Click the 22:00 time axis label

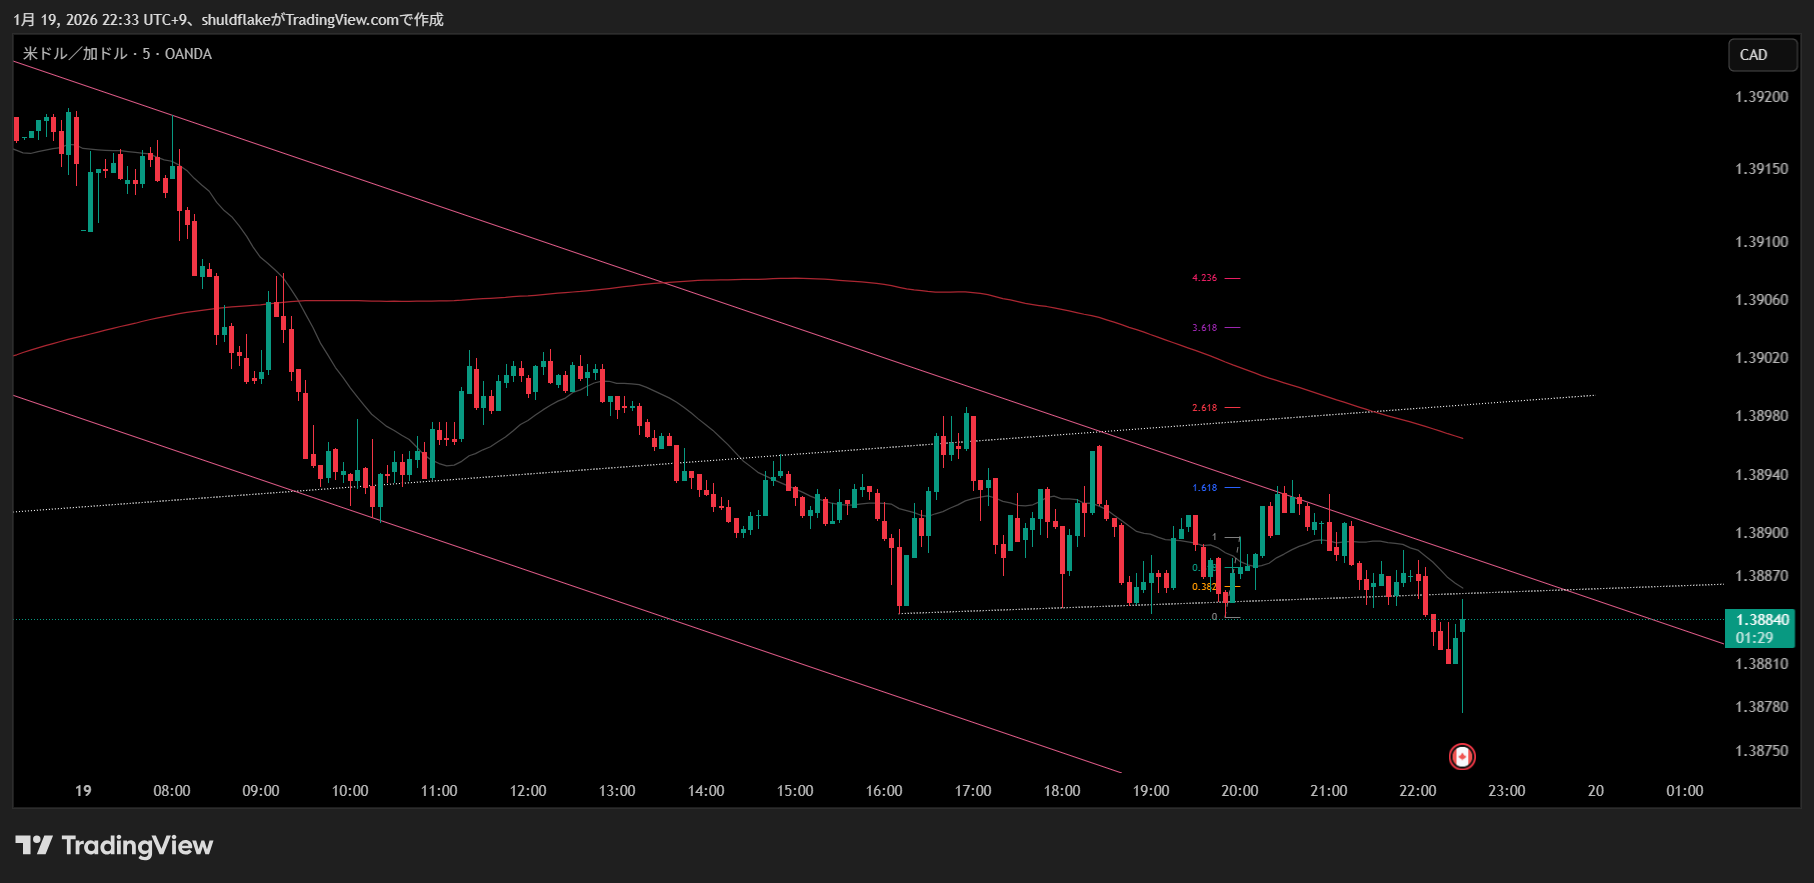click(1417, 791)
